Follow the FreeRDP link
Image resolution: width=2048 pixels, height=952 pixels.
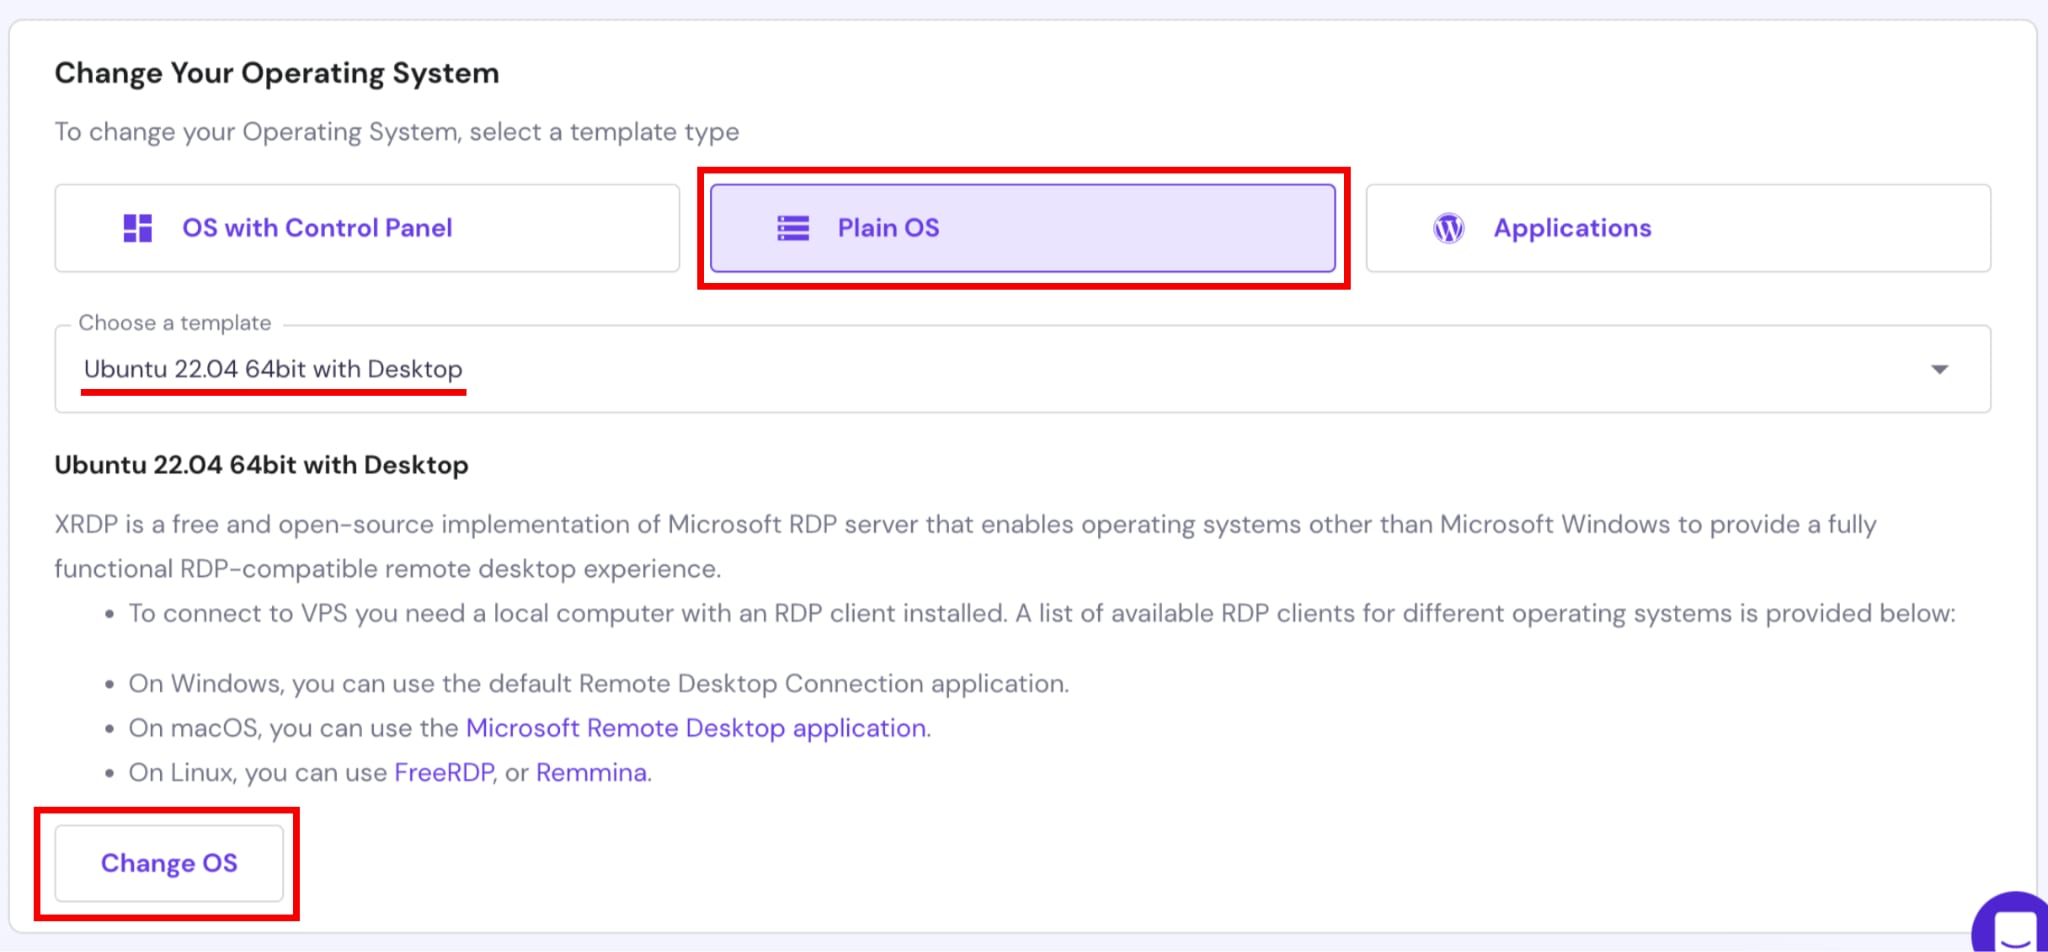click(x=444, y=773)
